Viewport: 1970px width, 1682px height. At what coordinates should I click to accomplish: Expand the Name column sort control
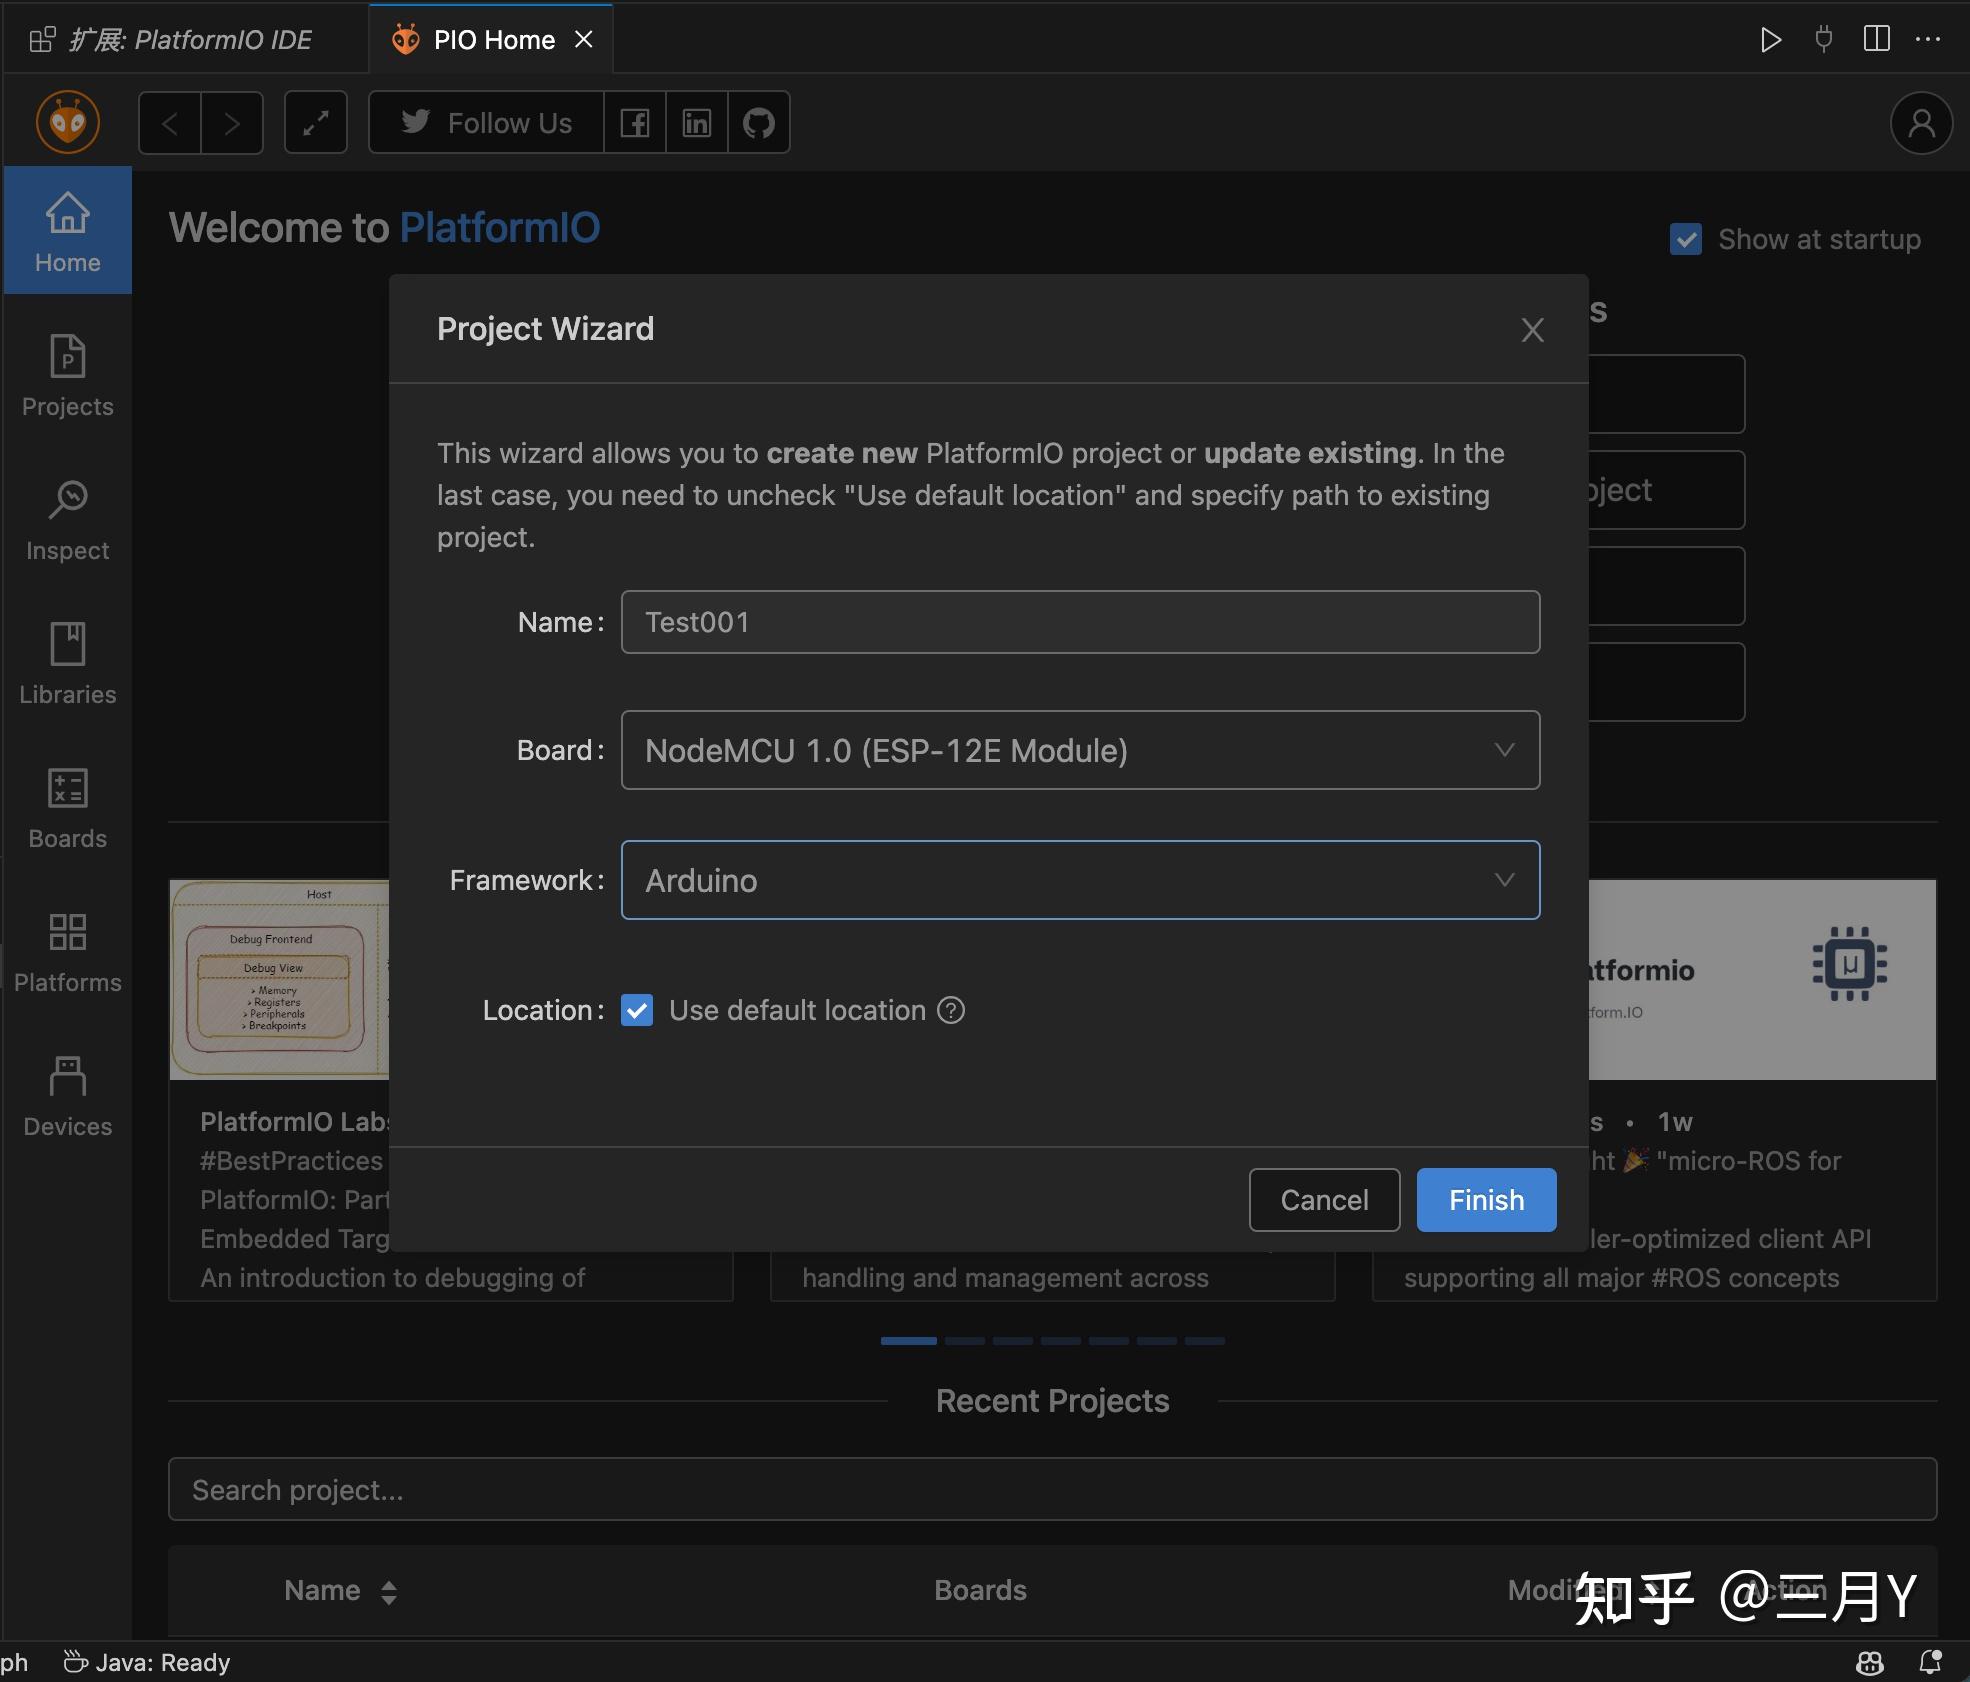388,1590
